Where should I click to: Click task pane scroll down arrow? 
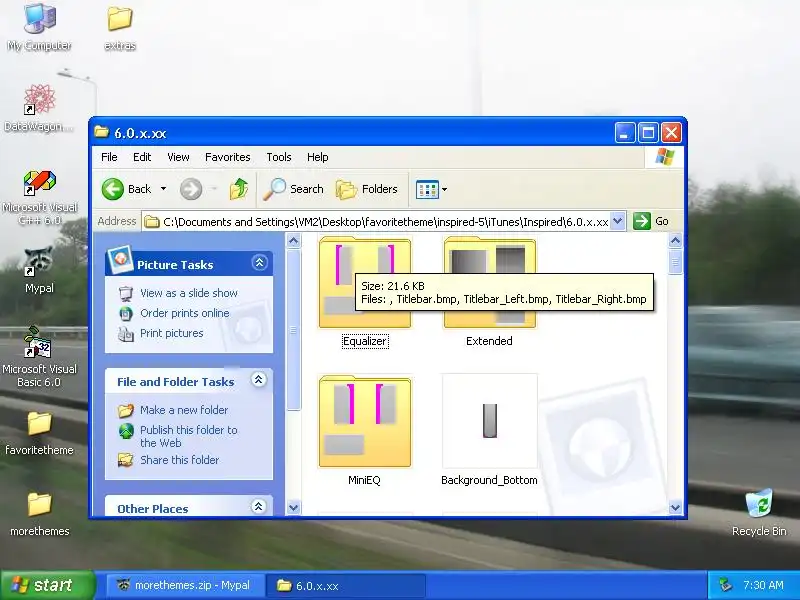coord(293,508)
